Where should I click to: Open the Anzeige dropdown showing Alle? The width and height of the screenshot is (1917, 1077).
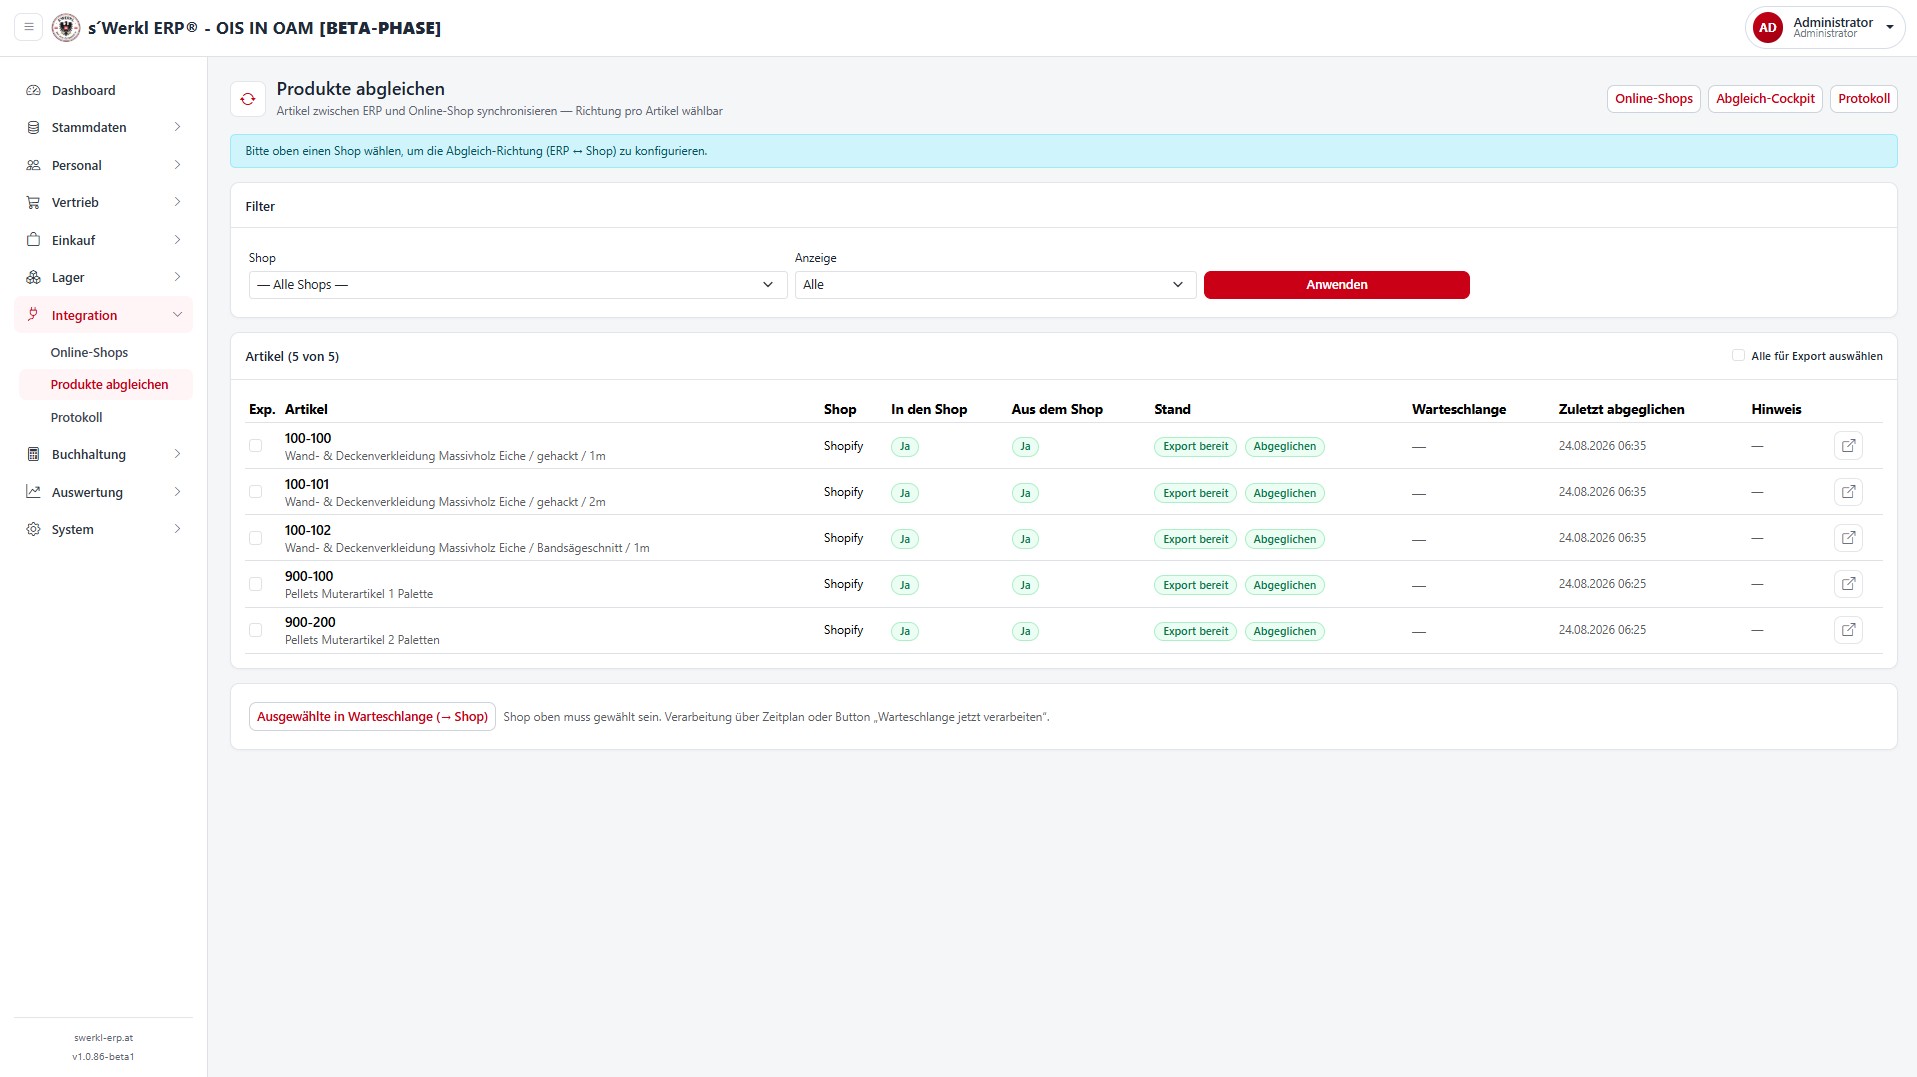click(x=995, y=285)
